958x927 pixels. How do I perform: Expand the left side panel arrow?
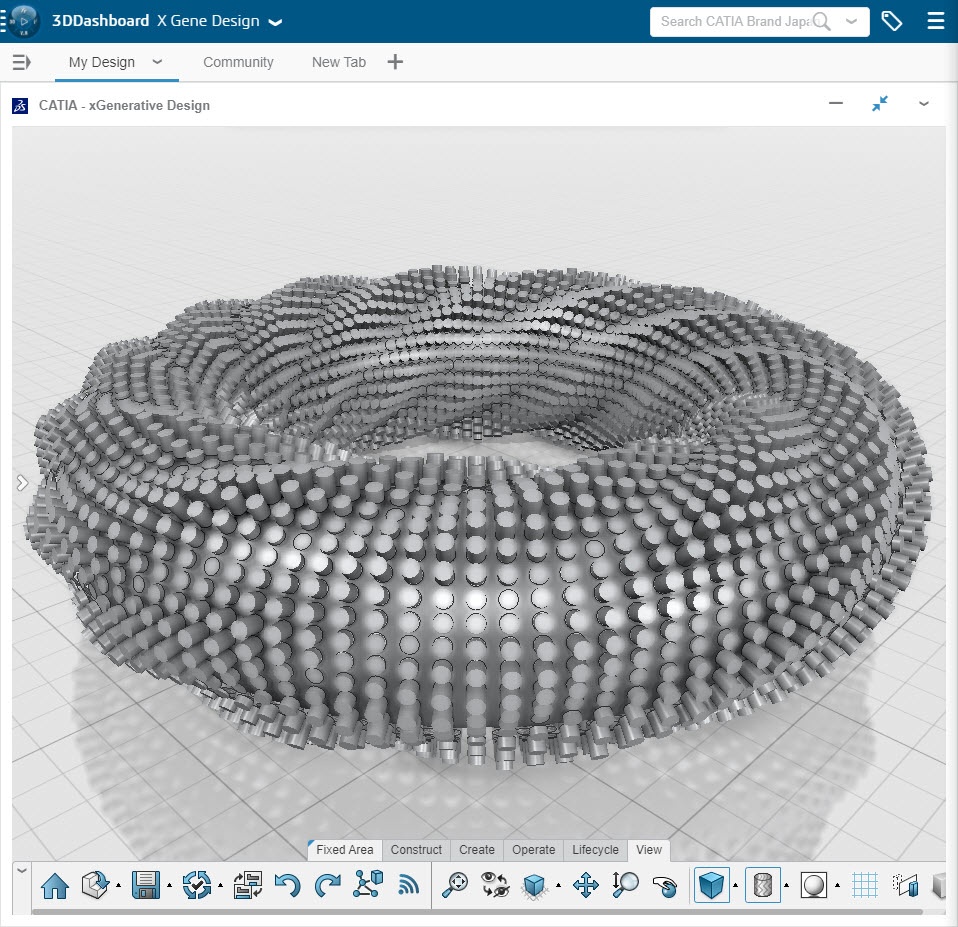(22, 483)
